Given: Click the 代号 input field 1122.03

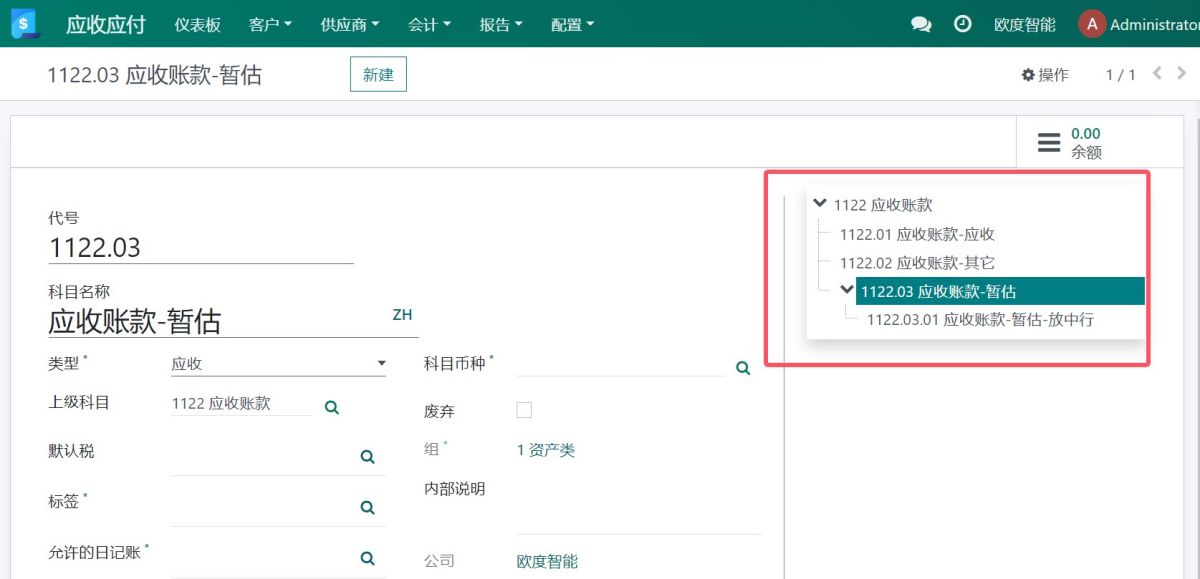Looking at the screenshot, I should 200,248.
